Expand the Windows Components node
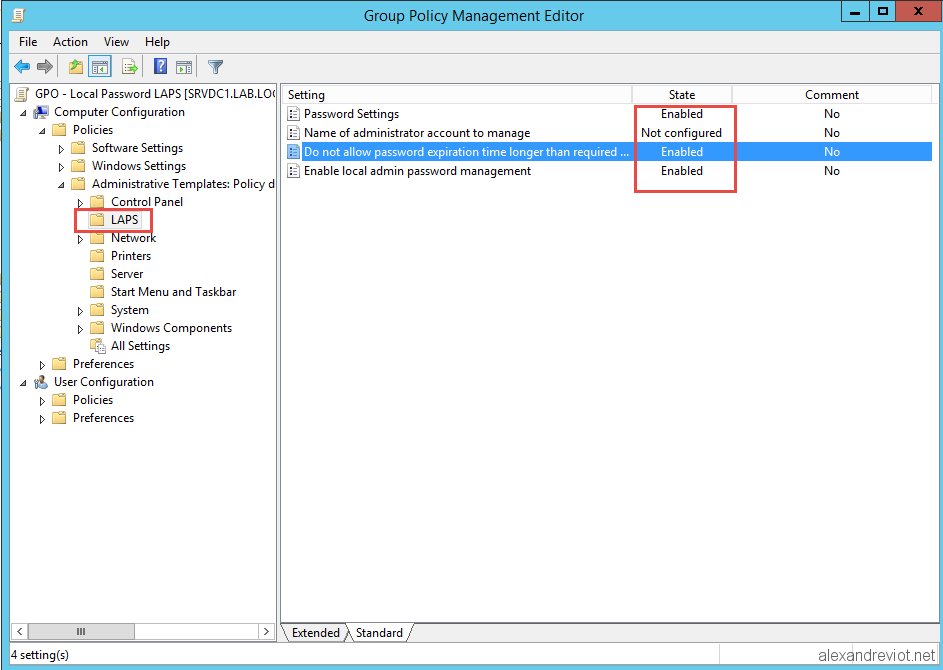This screenshot has width=943, height=670. point(80,329)
